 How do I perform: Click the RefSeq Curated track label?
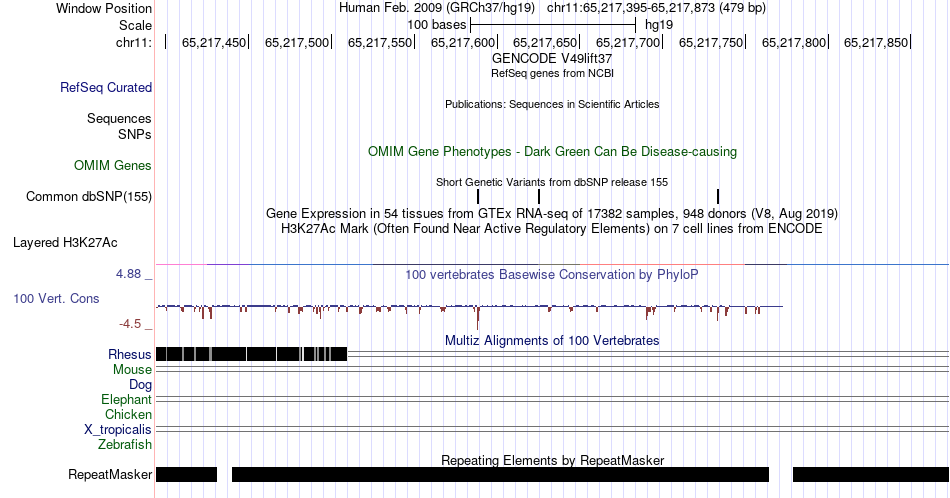pos(106,87)
